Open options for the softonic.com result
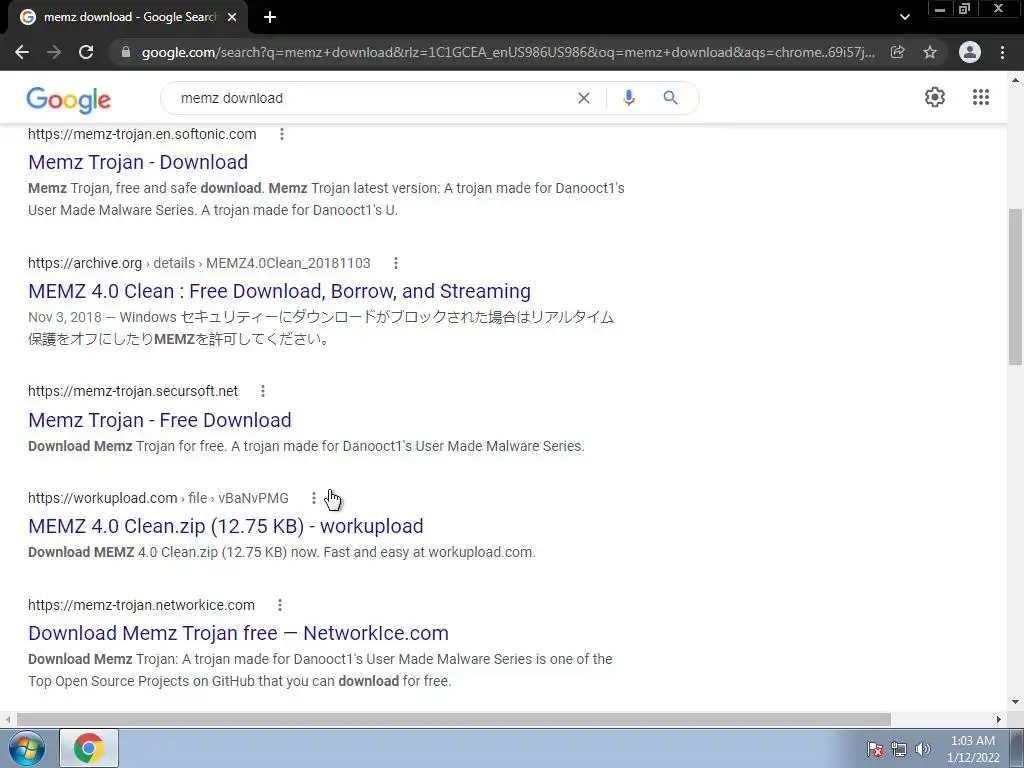The height and width of the screenshot is (768, 1024). coord(281,134)
